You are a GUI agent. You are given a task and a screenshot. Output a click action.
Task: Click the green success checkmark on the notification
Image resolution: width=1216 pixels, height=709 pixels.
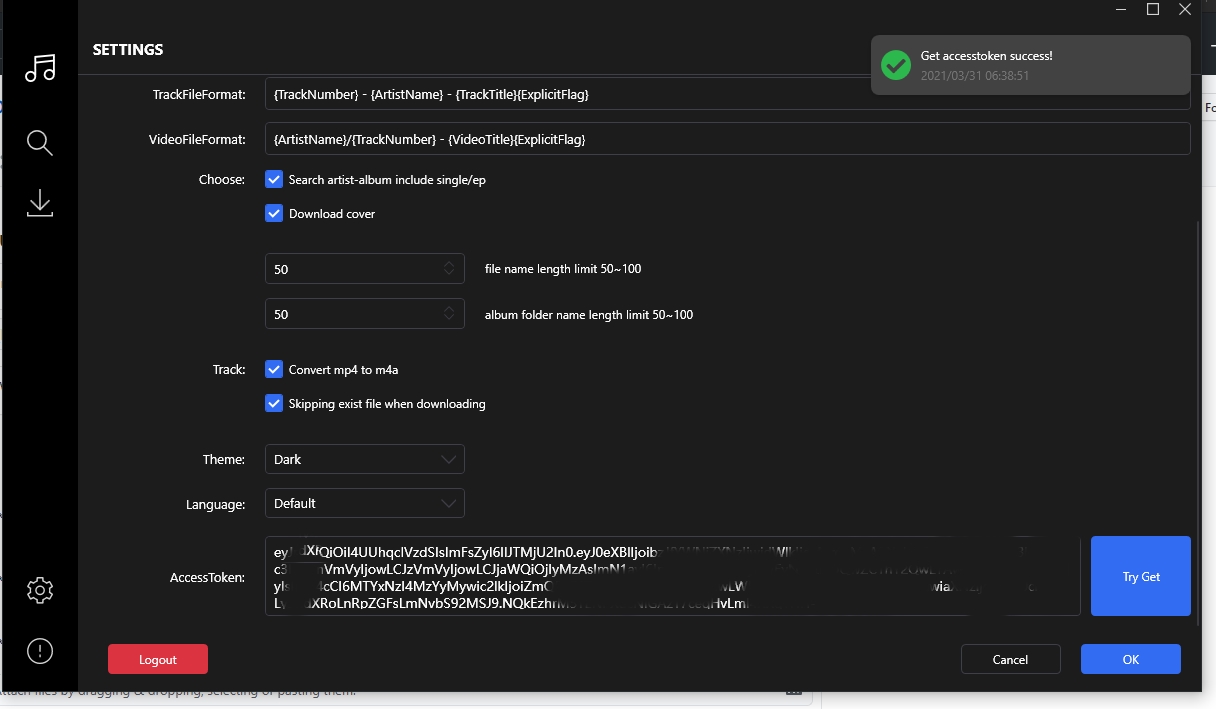pos(895,66)
